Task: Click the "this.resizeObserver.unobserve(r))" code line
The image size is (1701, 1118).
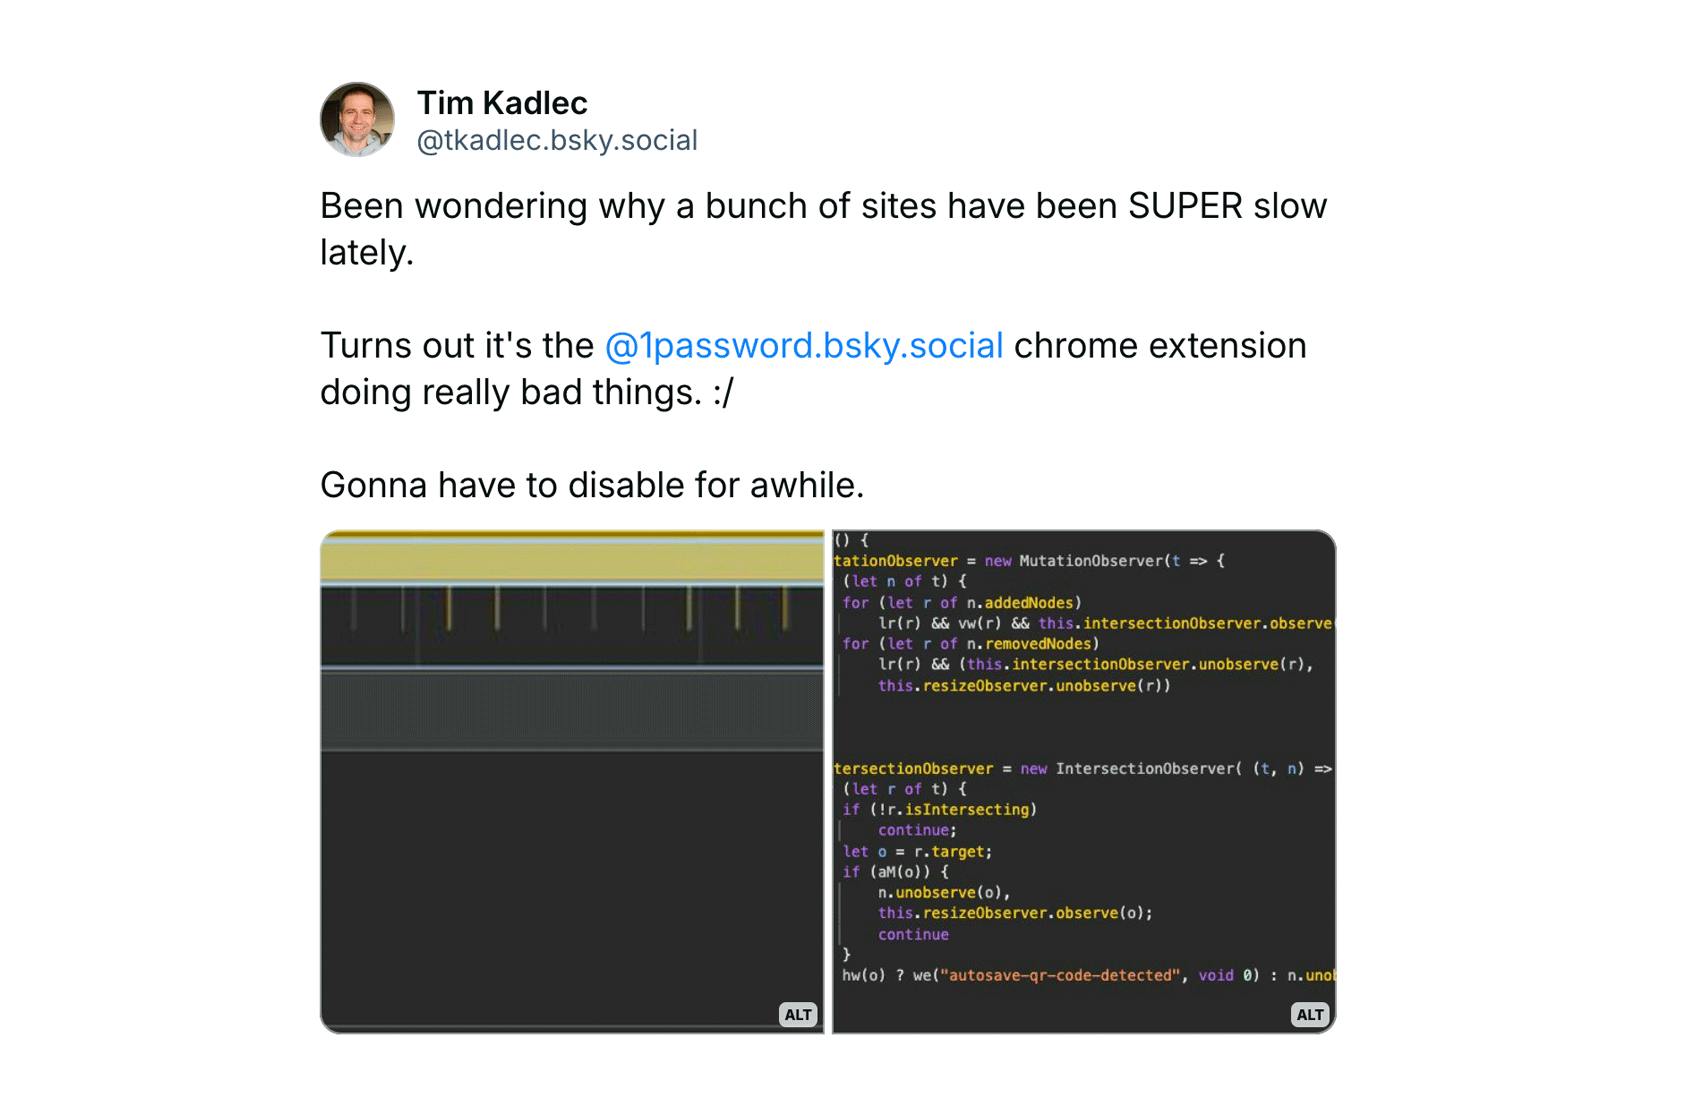Action: (1024, 686)
